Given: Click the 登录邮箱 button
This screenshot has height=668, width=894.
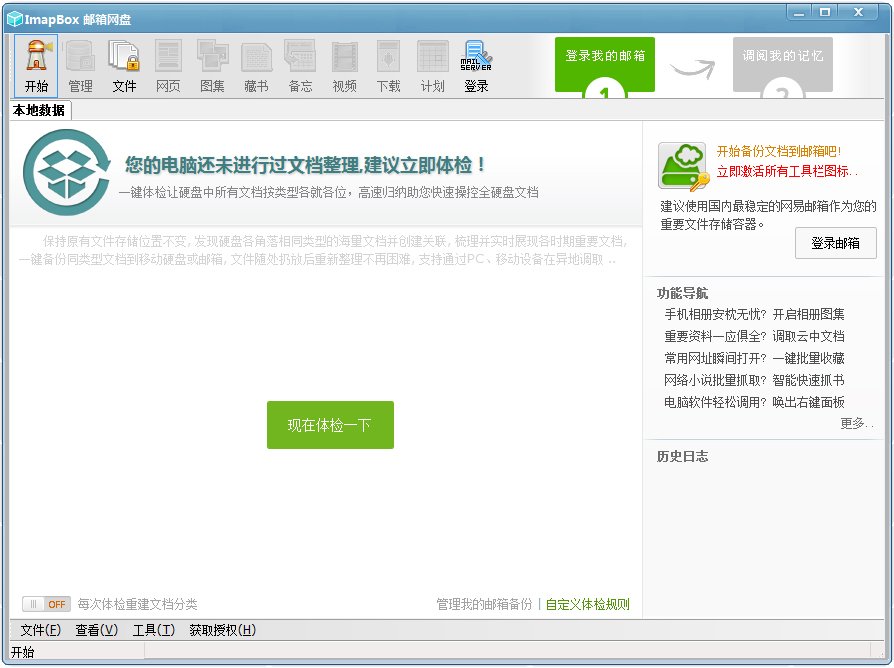Looking at the screenshot, I should [x=835, y=243].
